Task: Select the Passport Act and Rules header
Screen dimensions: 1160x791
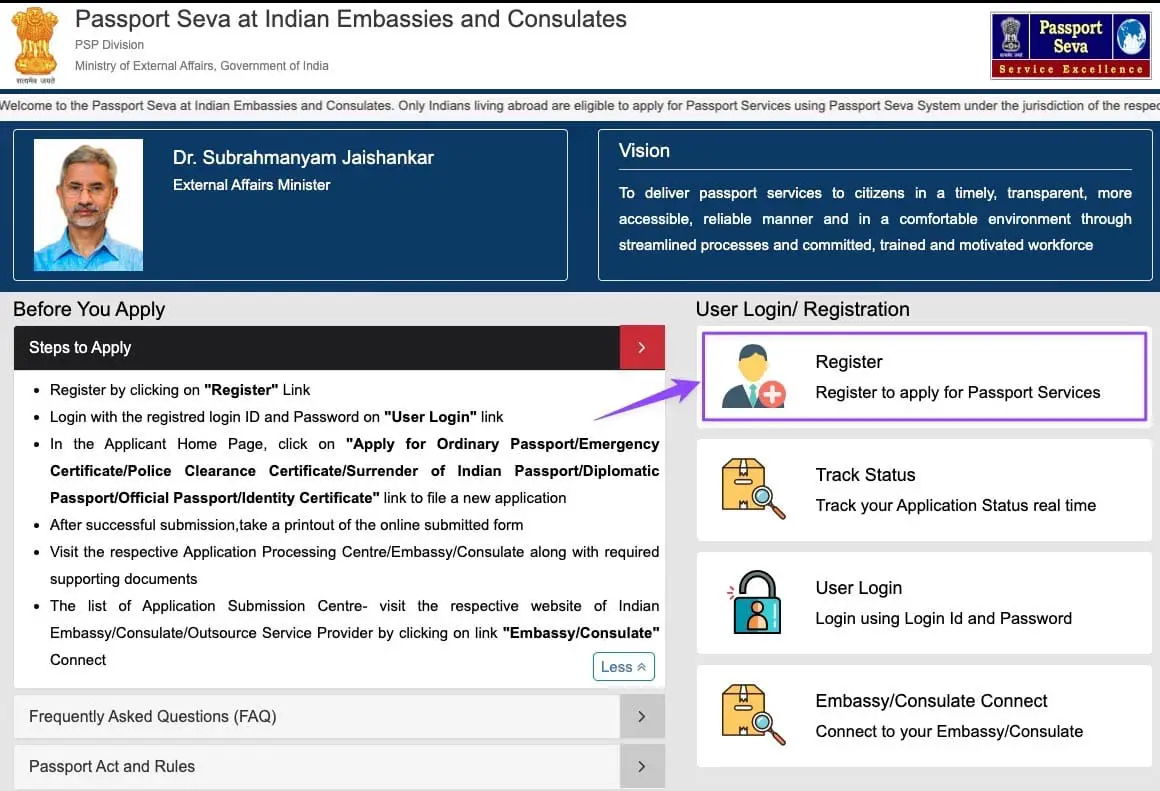Action: pos(317,767)
